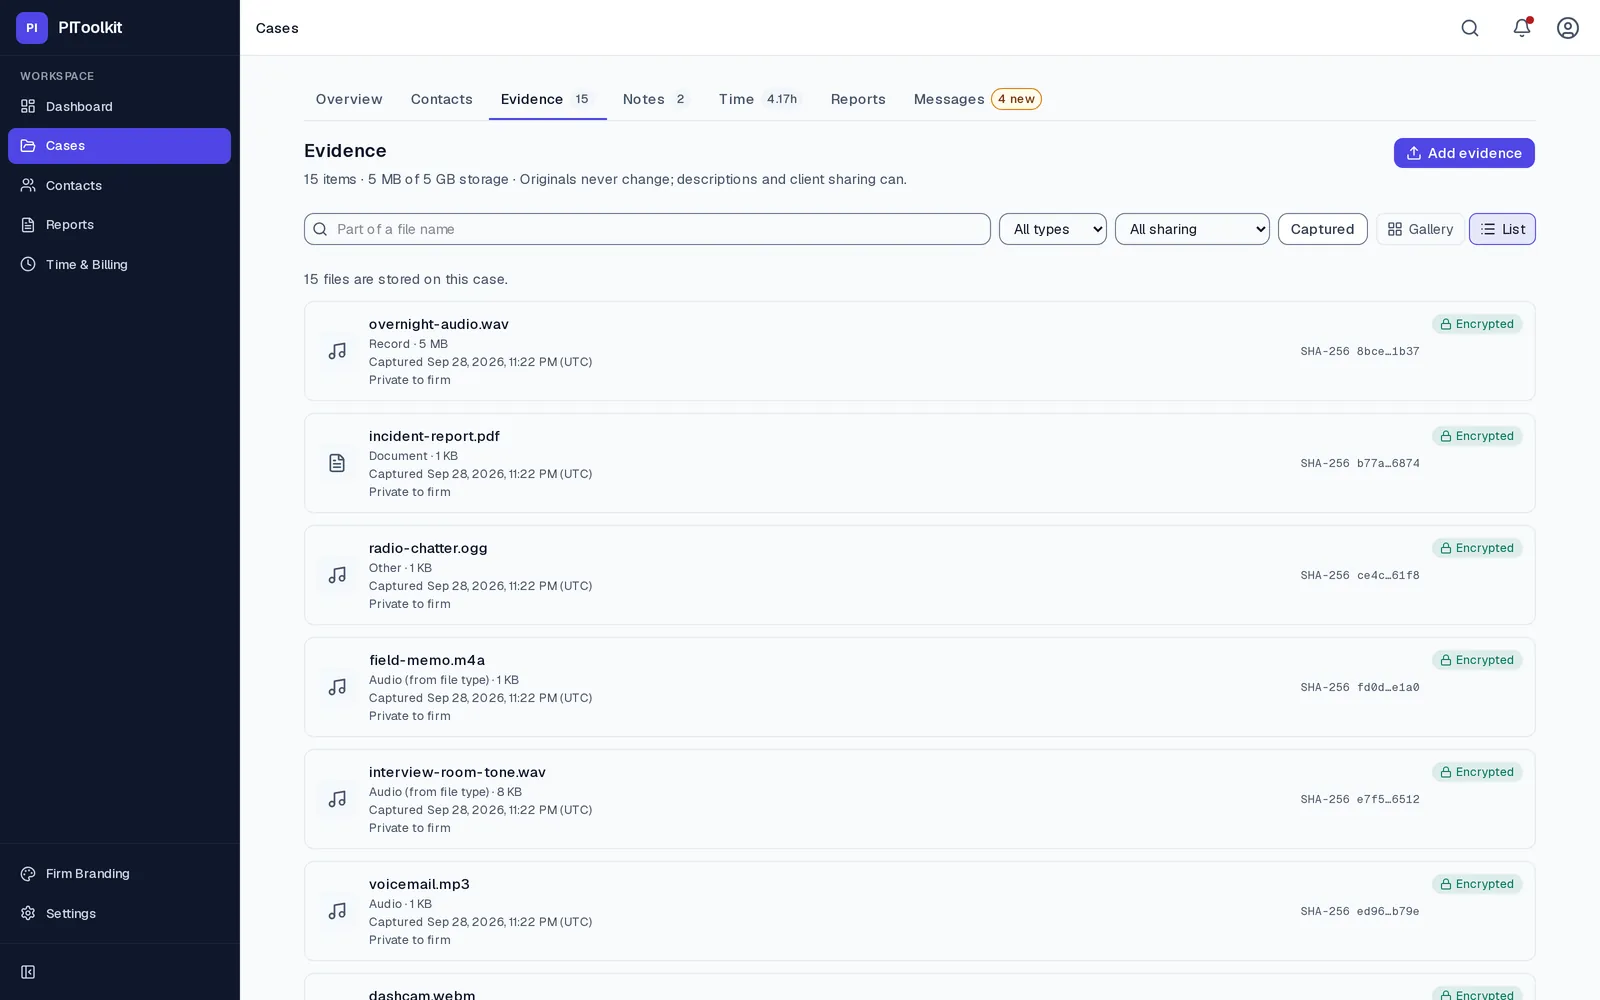
Task: Collapse the sidebar panel icon
Action: [28, 972]
